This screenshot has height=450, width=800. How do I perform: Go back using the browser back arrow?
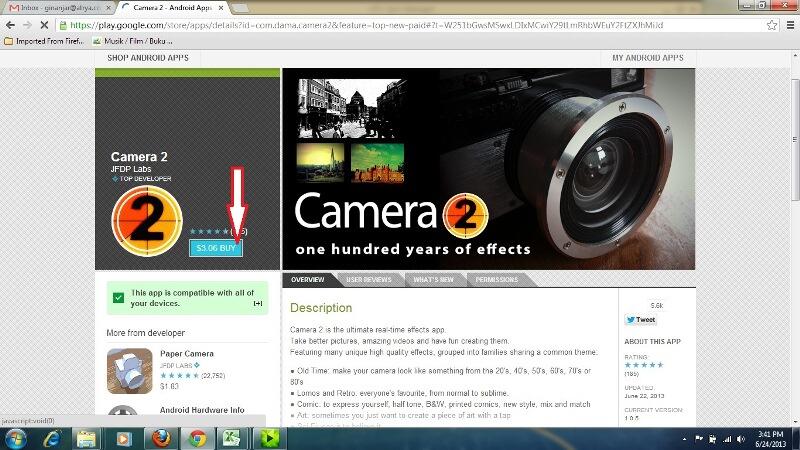[10, 24]
